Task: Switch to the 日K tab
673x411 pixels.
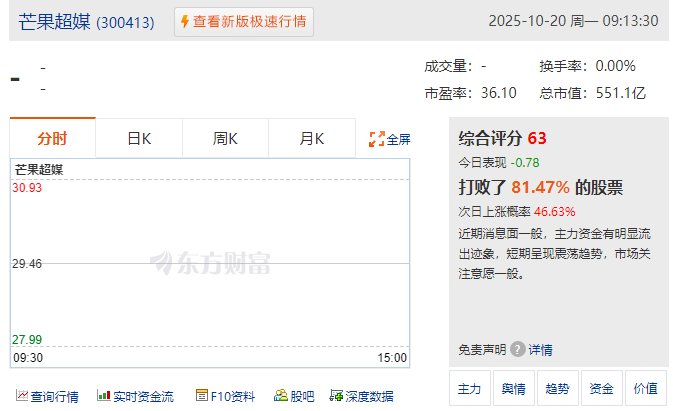Action: point(139,139)
